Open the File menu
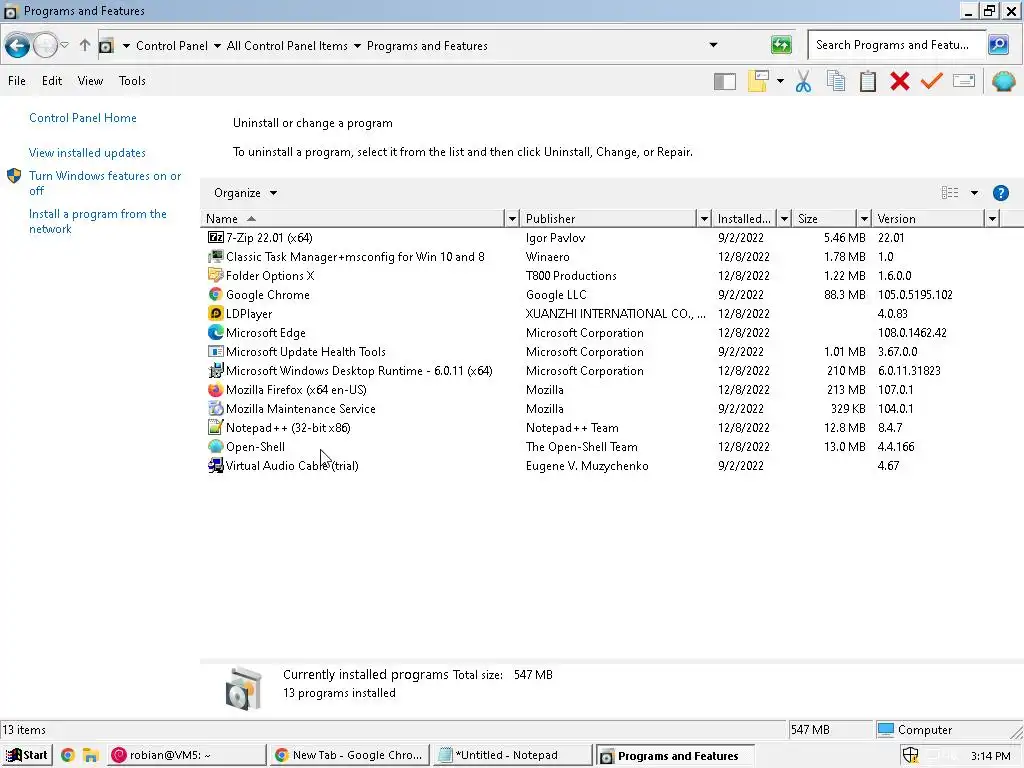1024x768 pixels. [x=17, y=81]
